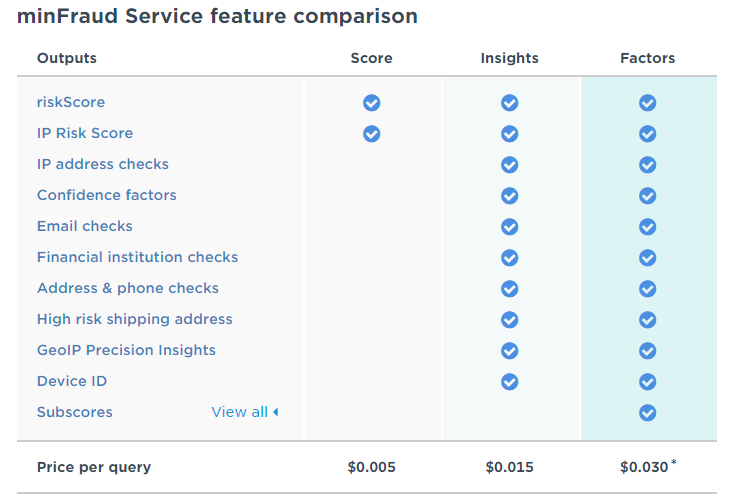The image size is (735, 502).
Task: Click Factors checkmark for High risk shipping address
Action: click(647, 320)
